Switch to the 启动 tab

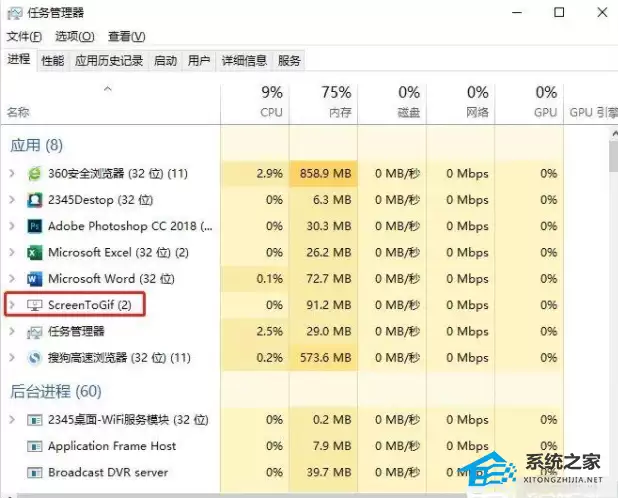click(x=165, y=61)
